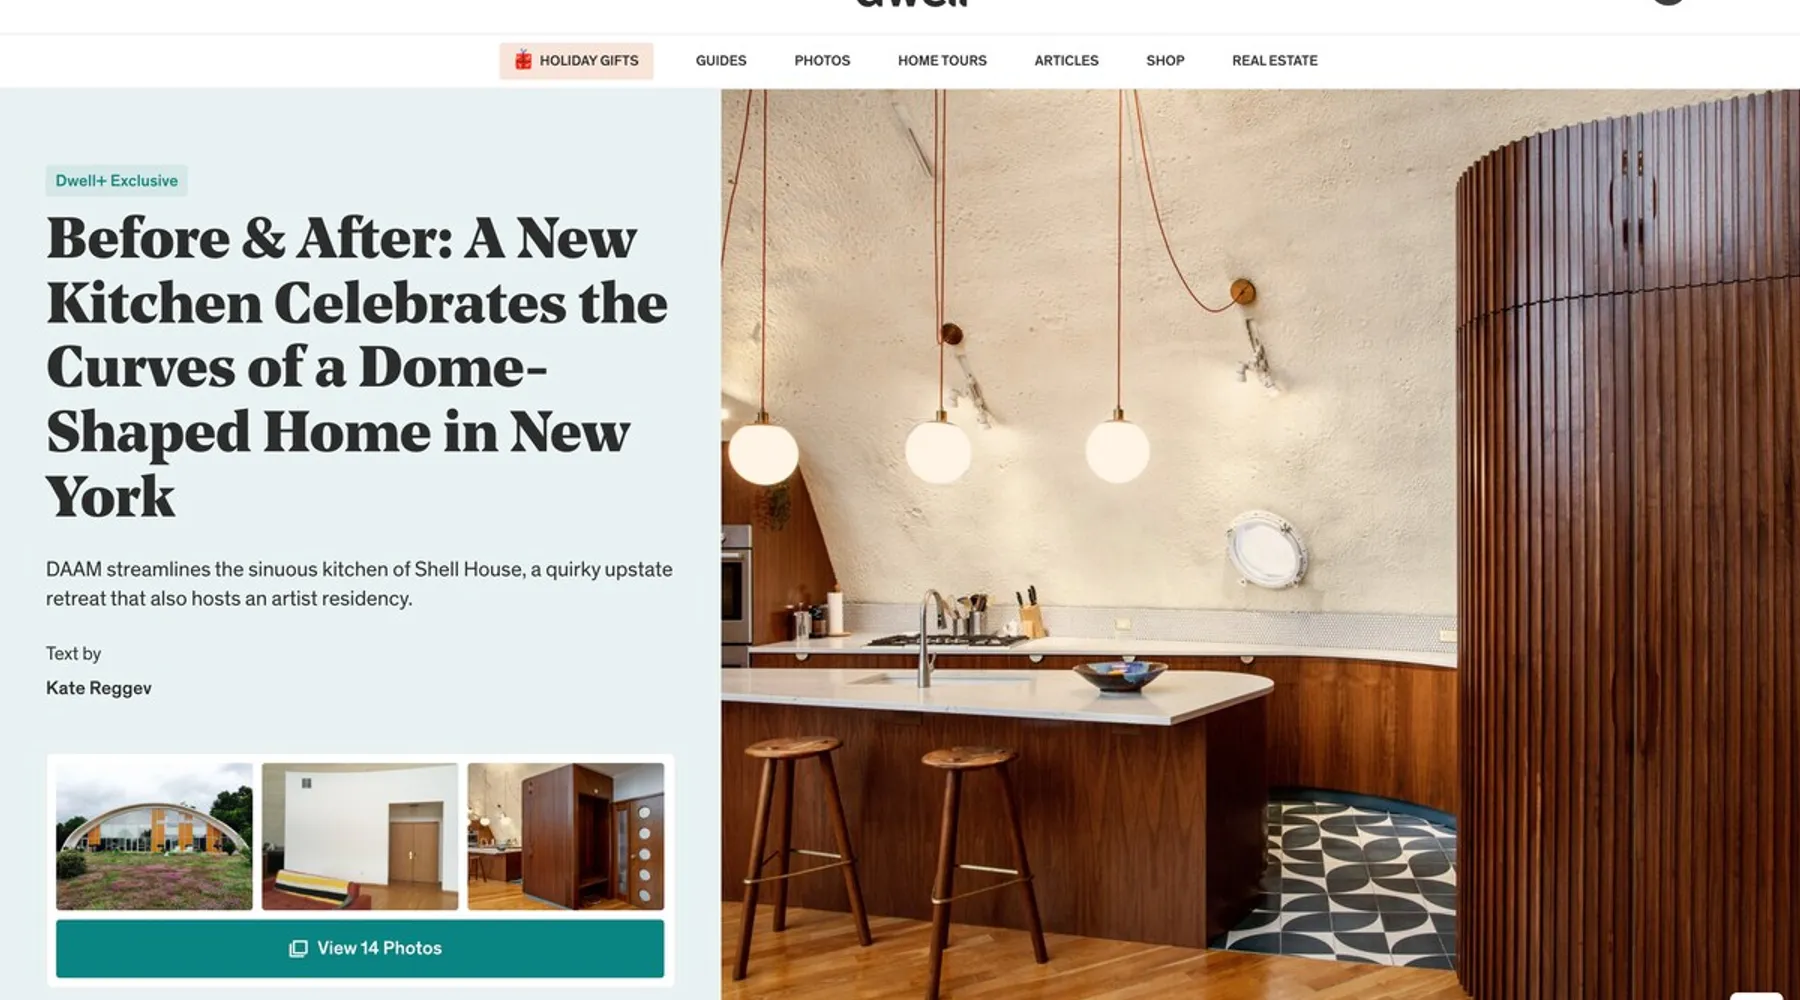Image resolution: width=1800 pixels, height=1000 pixels.
Task: Open the walnut cabinet thumbnail
Action: pyautogui.click(x=566, y=836)
